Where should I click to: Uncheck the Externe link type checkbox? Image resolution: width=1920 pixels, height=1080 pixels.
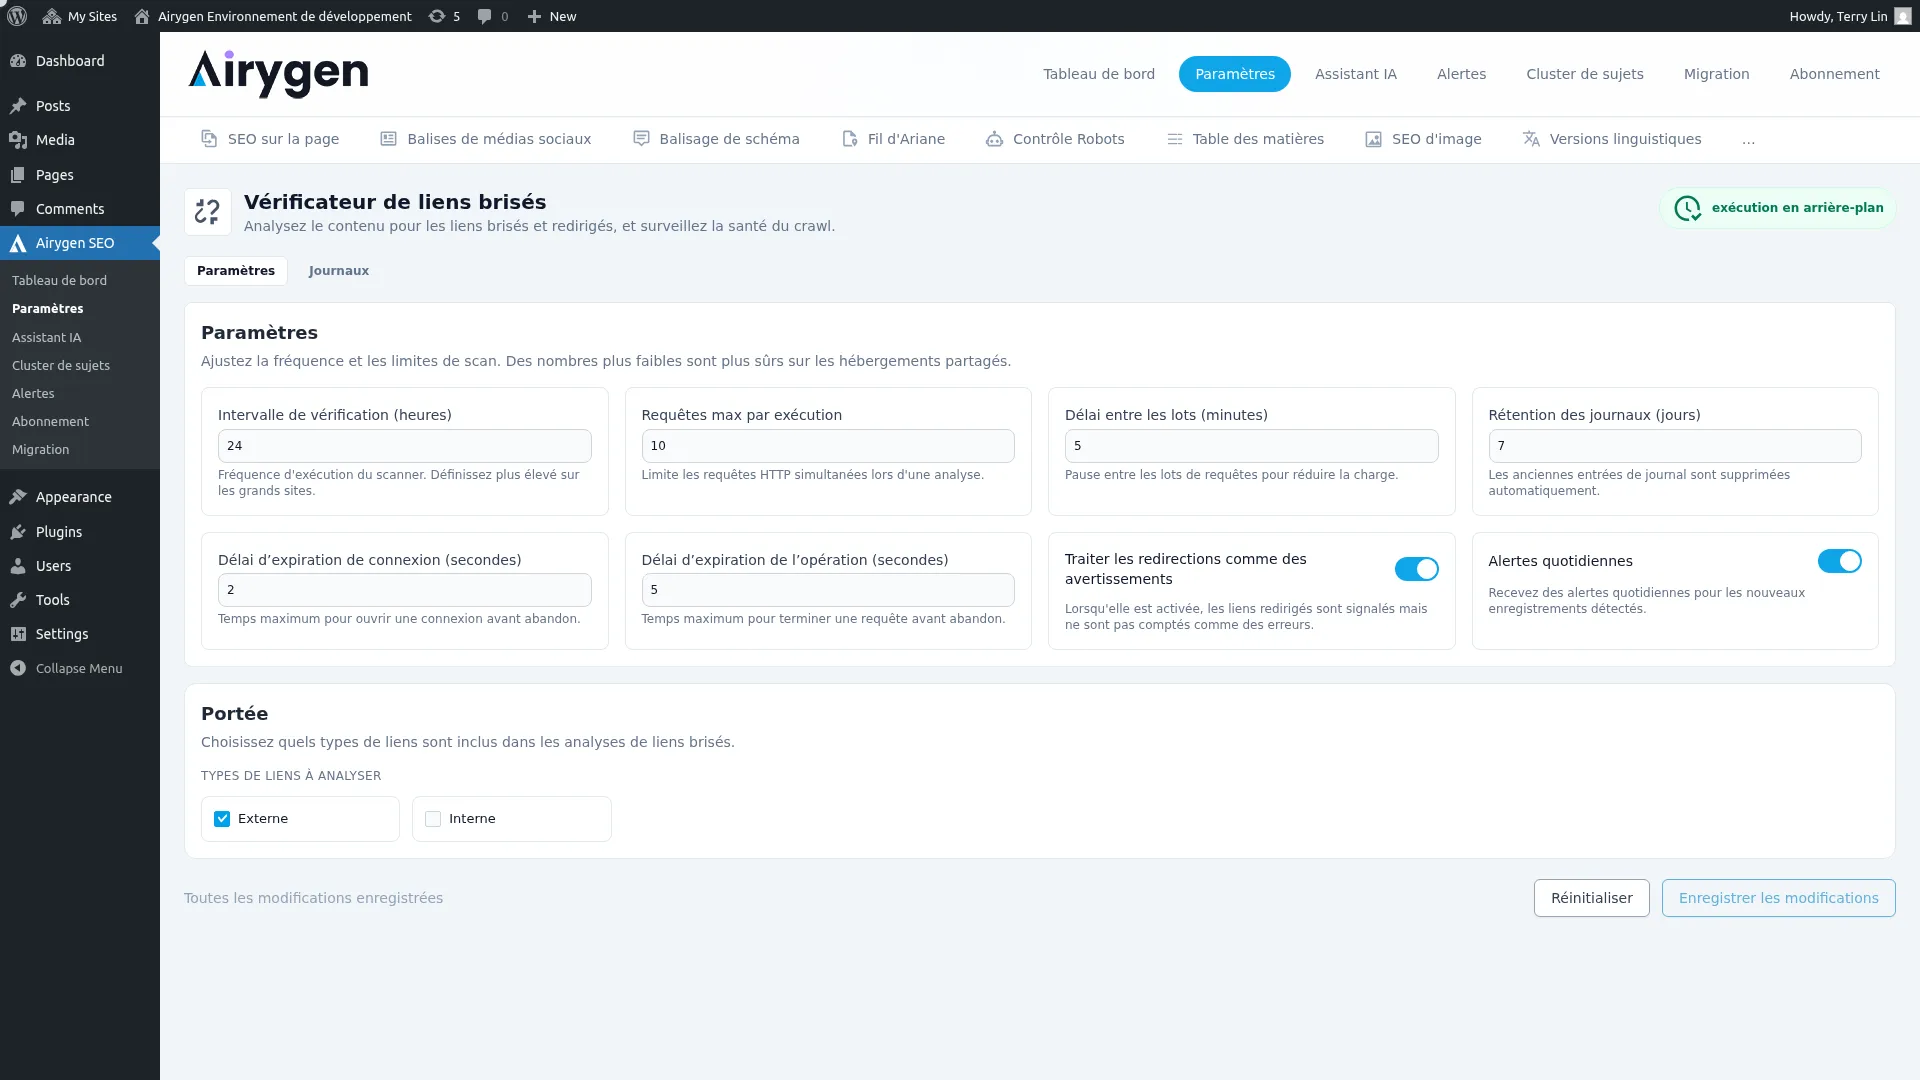222,819
